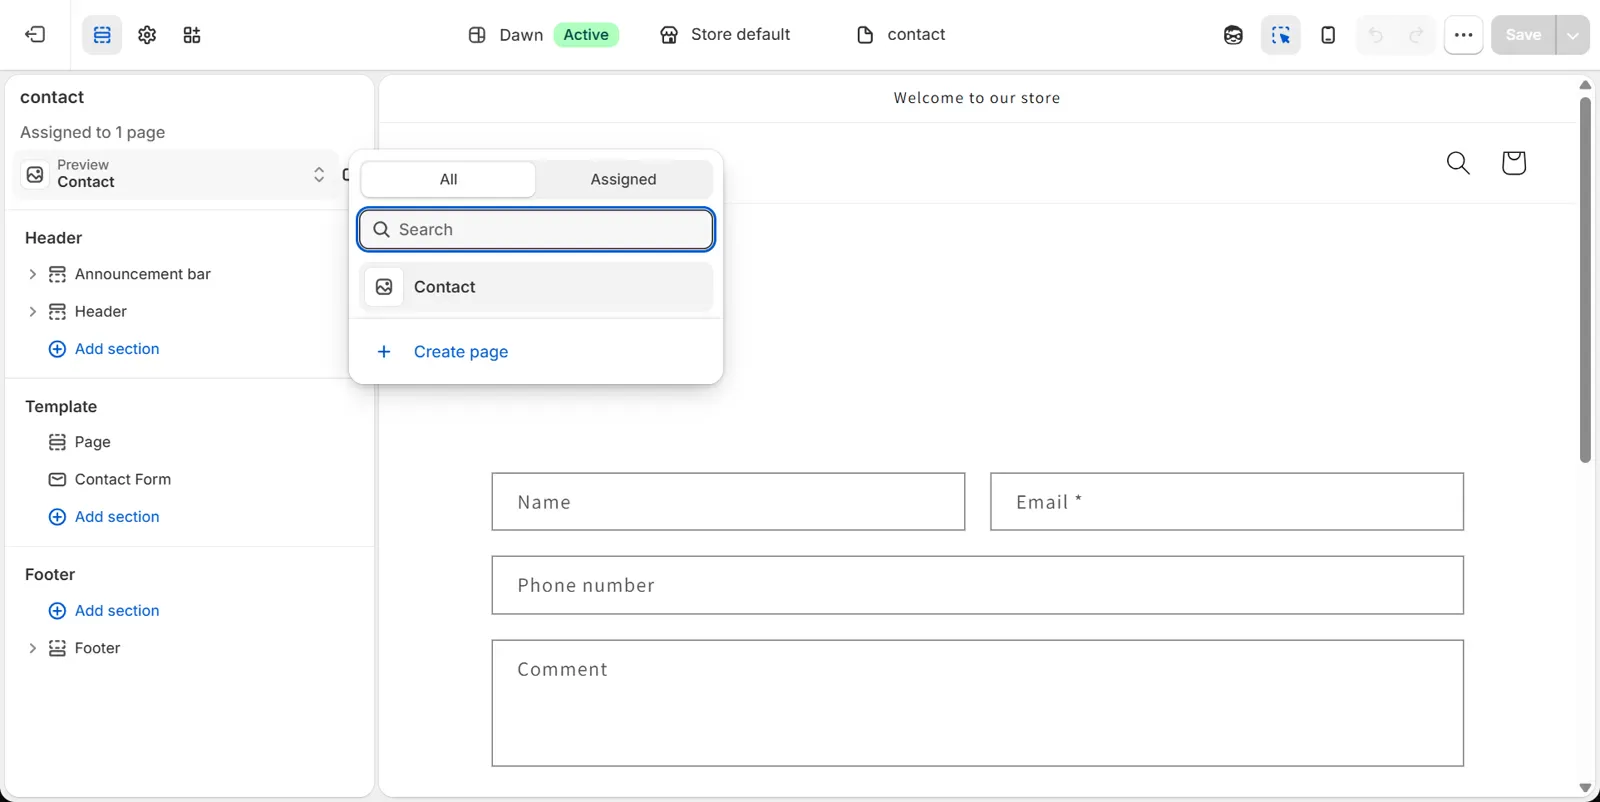Toggle the inspector selection mode icon
This screenshot has height=802, width=1600.
1281,35
